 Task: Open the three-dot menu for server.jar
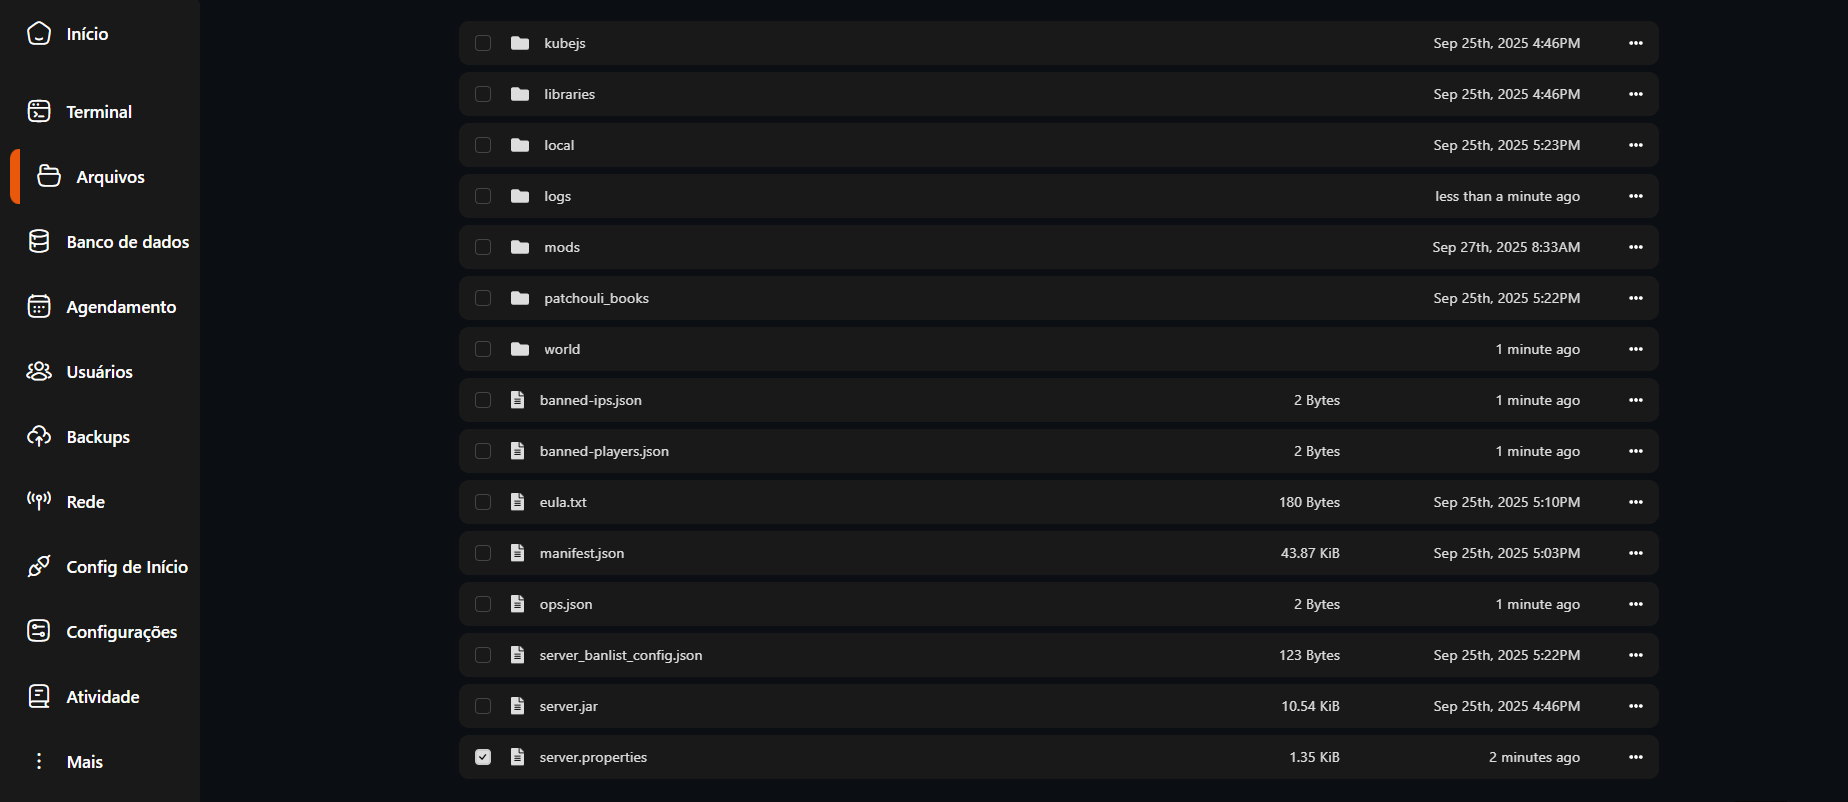(x=1636, y=706)
